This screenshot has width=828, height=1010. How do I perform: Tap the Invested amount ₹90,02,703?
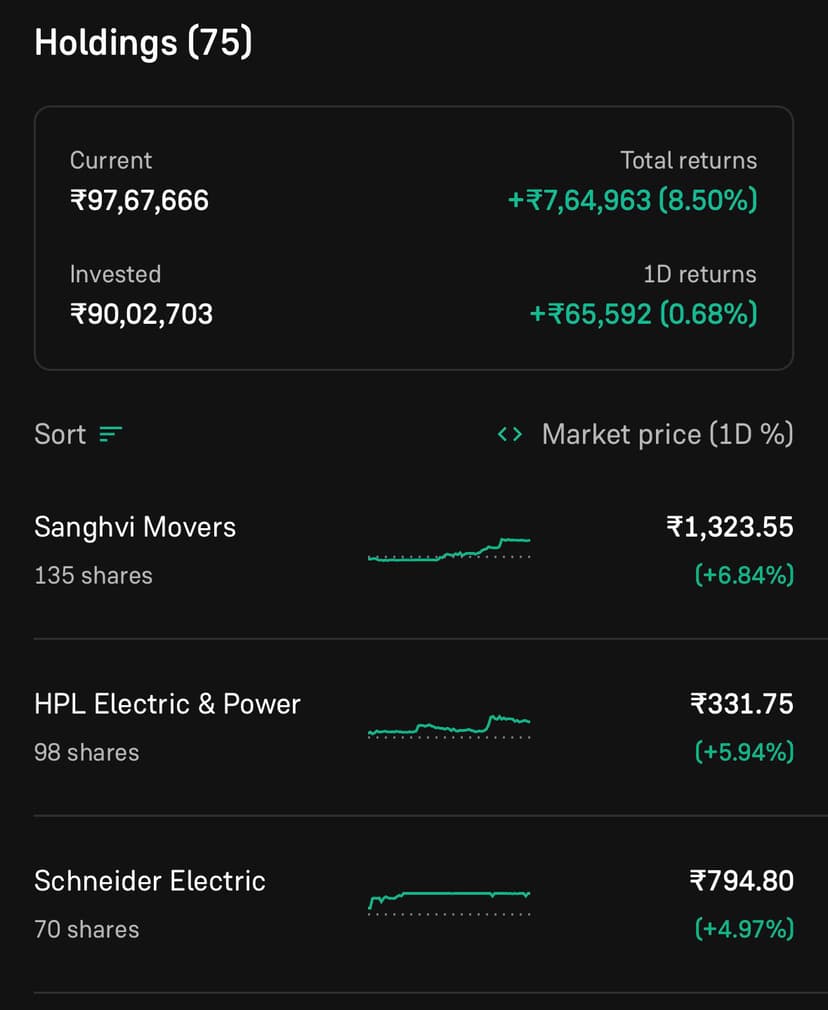(x=141, y=314)
